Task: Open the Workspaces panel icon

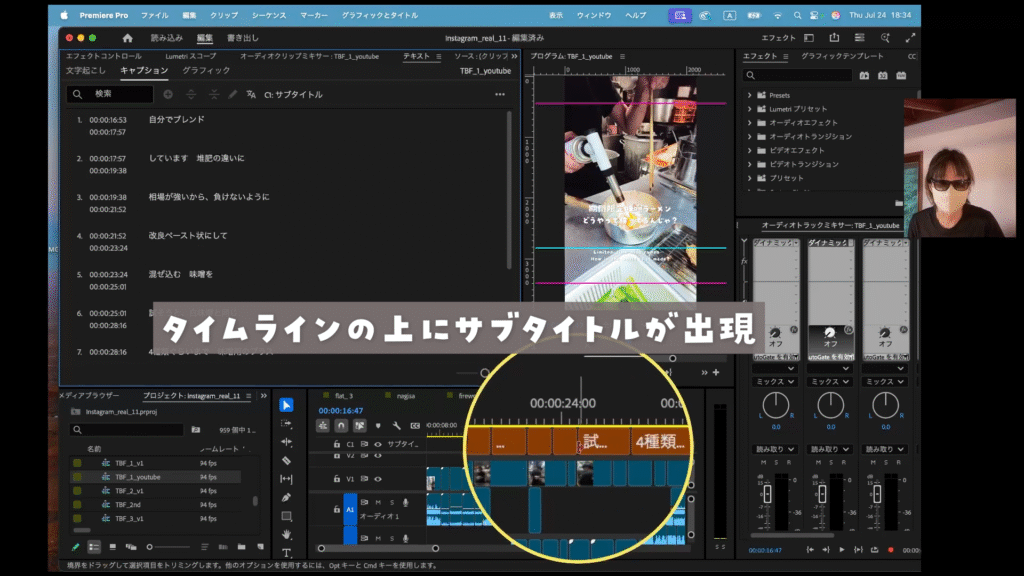Action: [809, 38]
